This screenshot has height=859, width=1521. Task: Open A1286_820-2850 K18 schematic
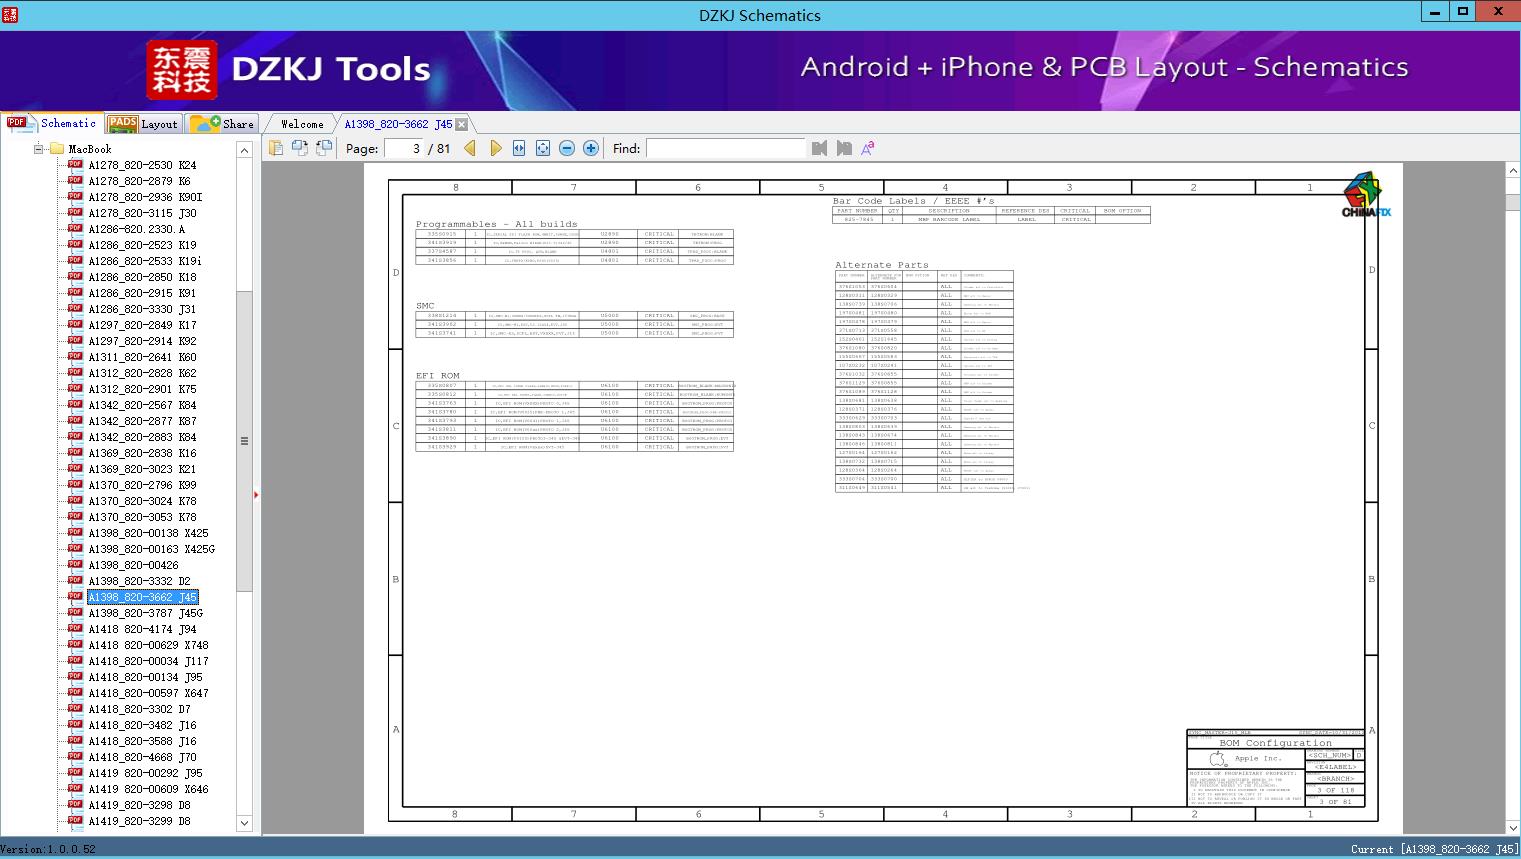[142, 277]
